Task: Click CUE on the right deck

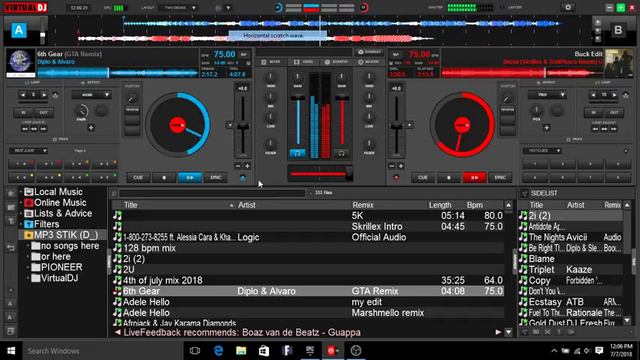Action: (423, 178)
